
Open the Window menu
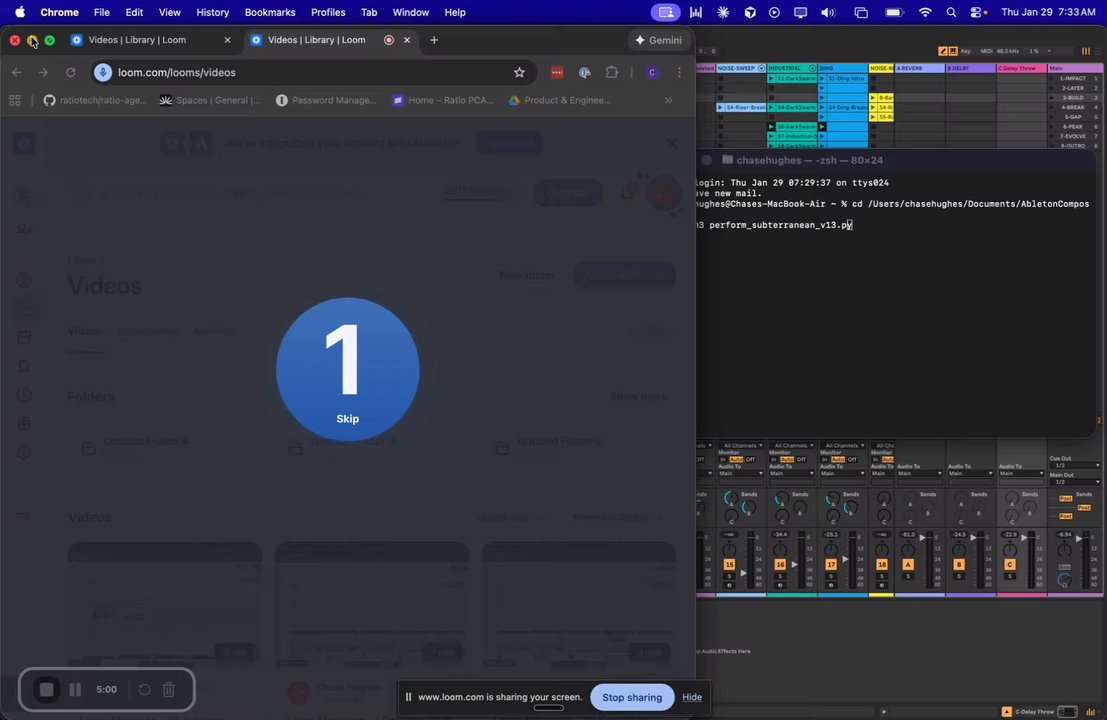(x=410, y=12)
